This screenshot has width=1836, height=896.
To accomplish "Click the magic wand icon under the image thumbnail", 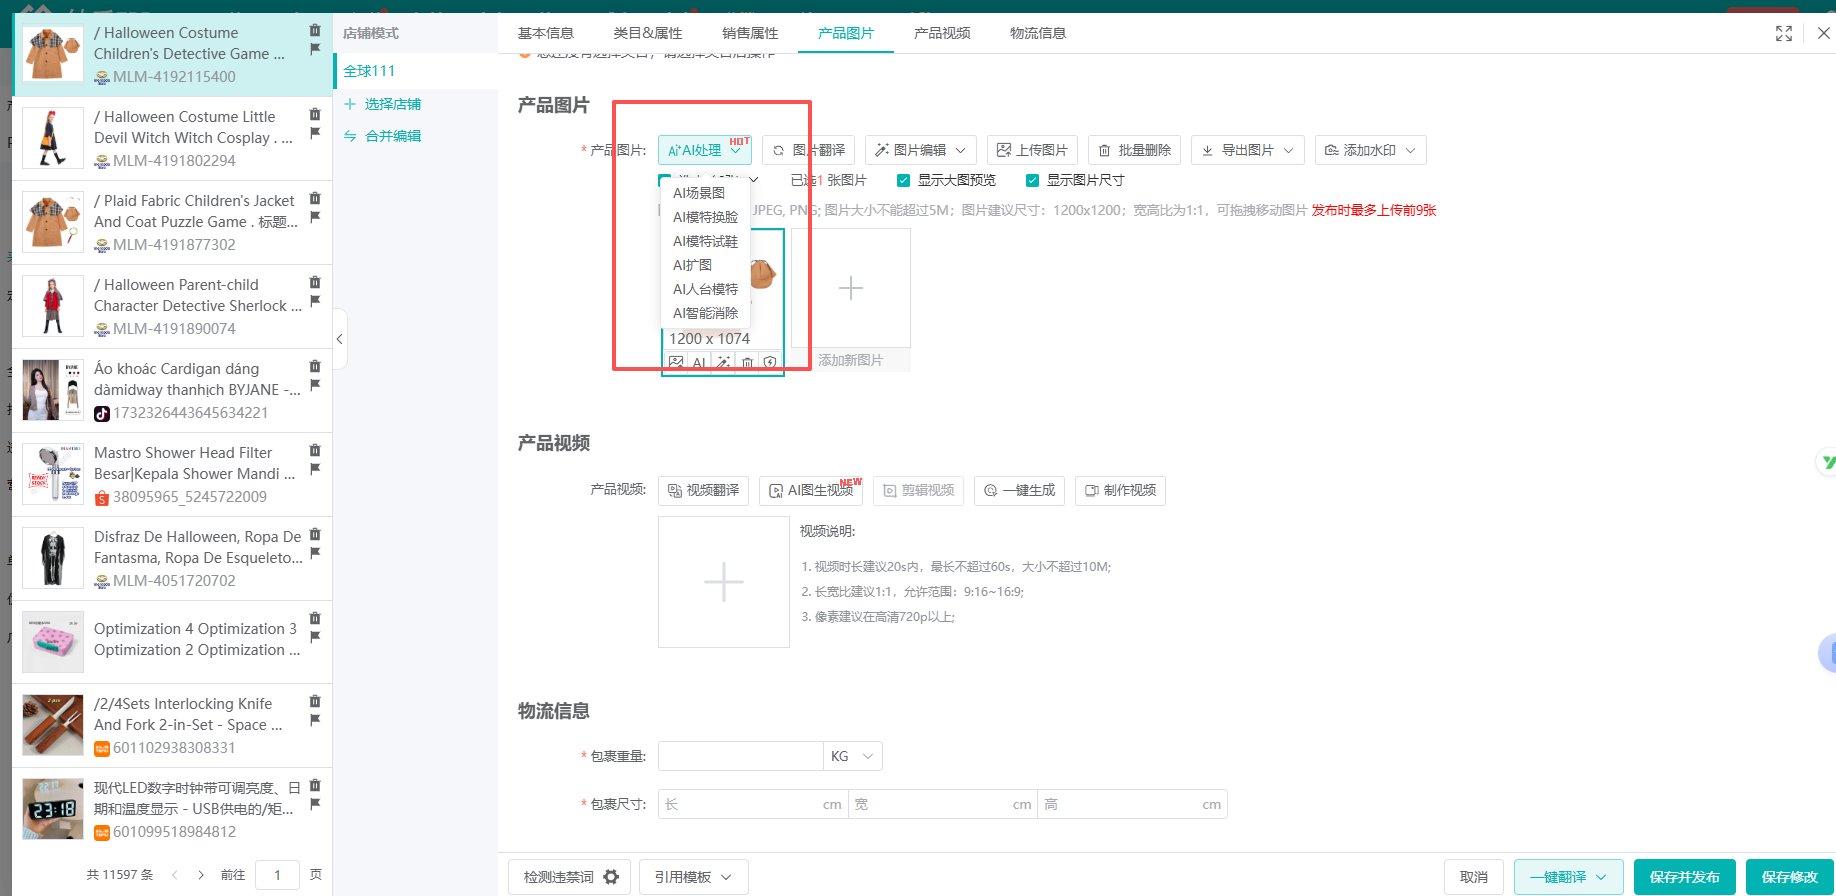I will [723, 363].
